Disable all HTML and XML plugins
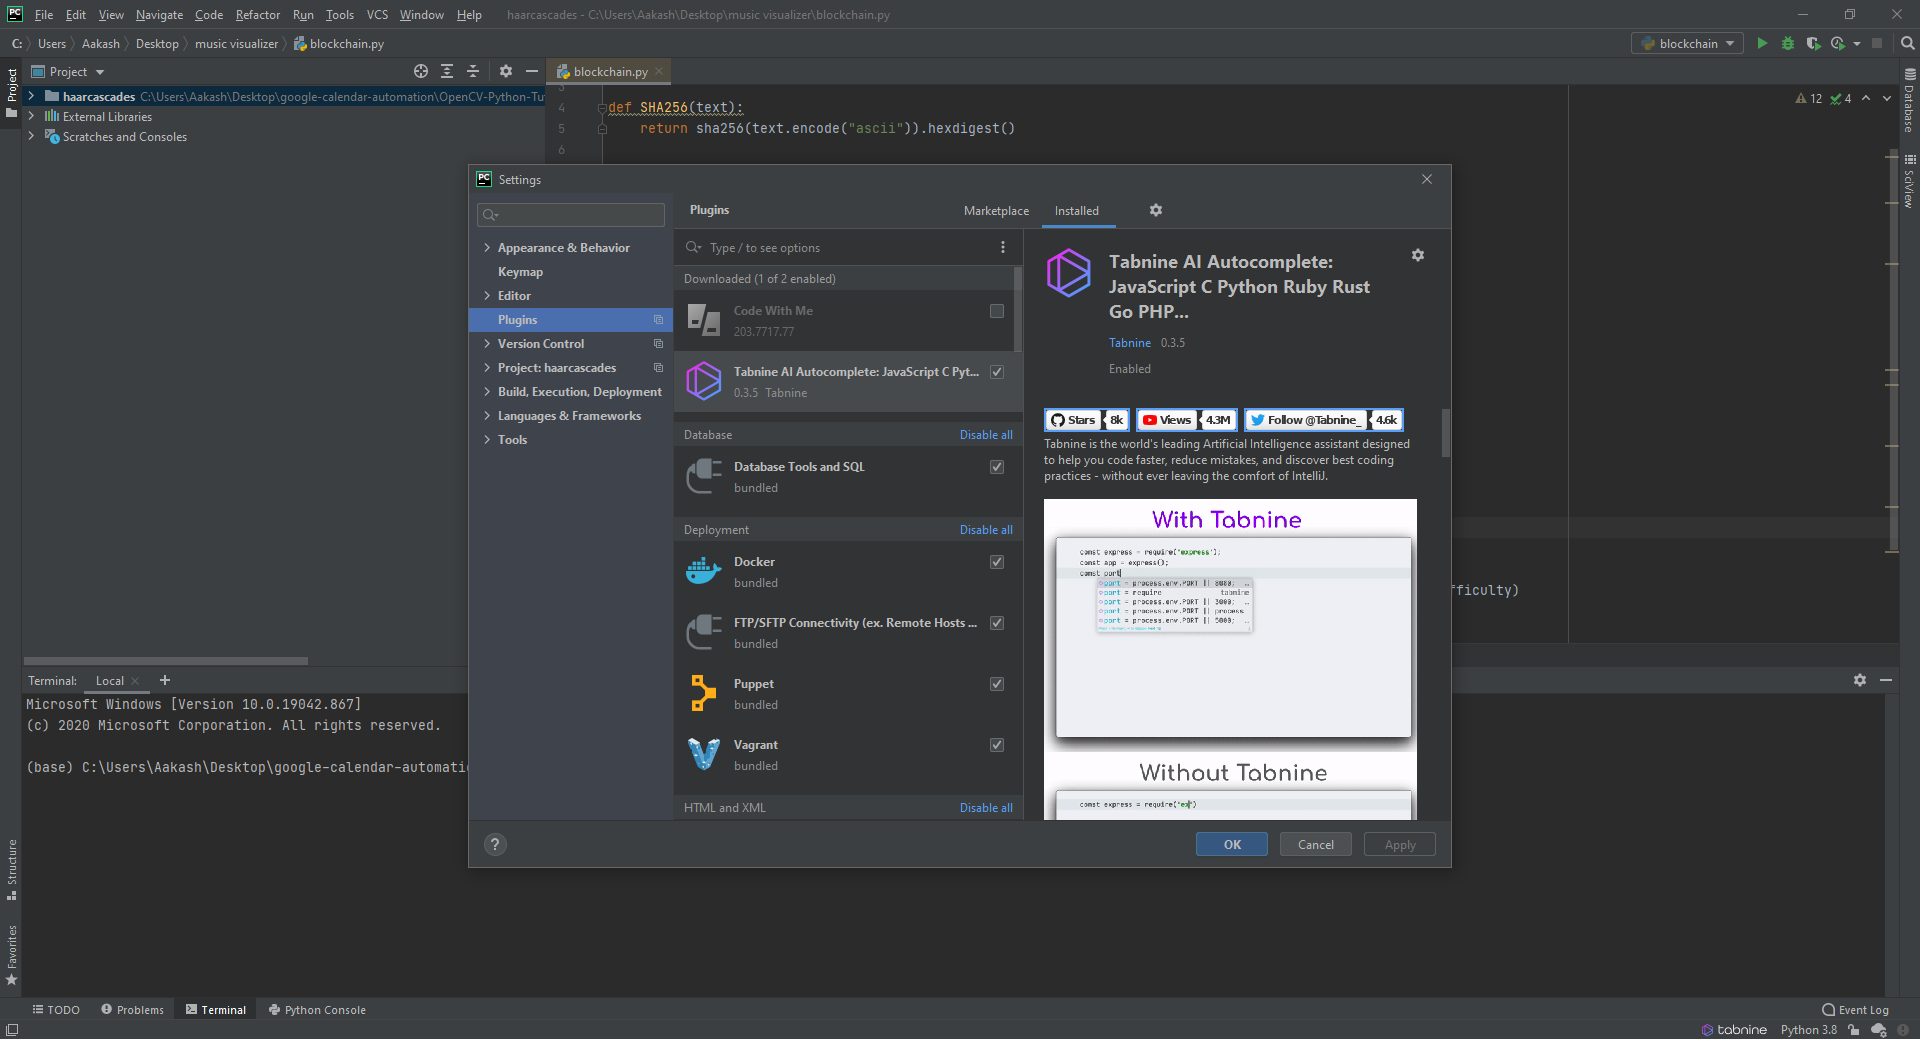 pos(986,808)
